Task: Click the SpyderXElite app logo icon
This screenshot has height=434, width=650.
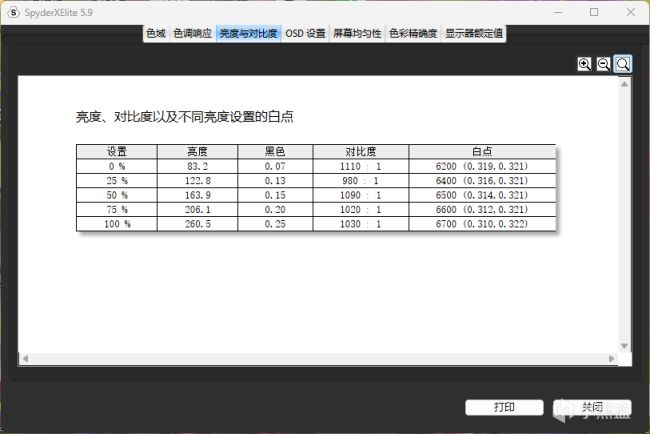Action: tap(13, 12)
